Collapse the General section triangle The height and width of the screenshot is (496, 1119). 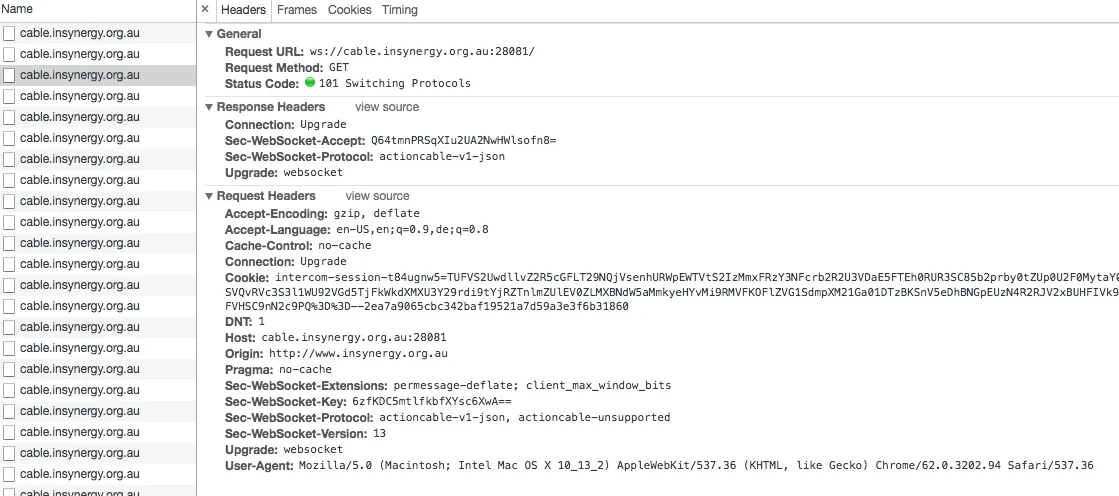click(x=209, y=34)
